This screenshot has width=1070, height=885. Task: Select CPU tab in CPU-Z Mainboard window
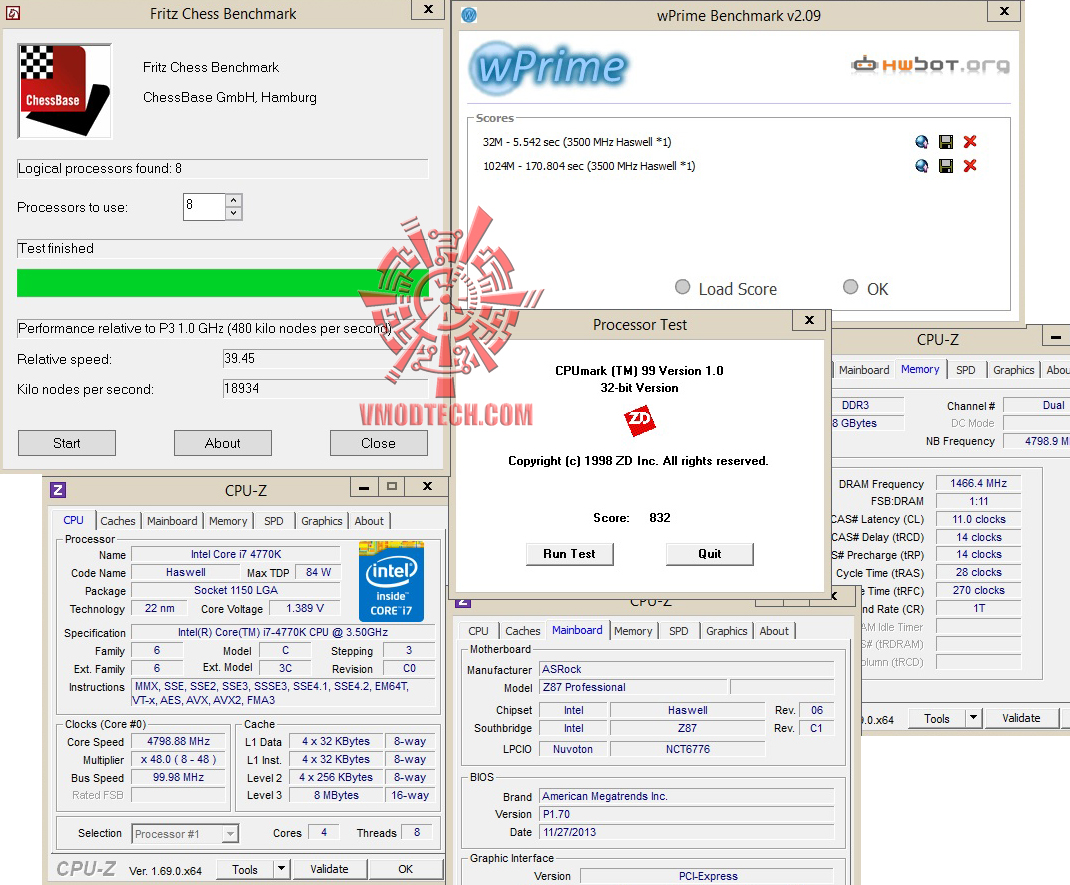478,631
